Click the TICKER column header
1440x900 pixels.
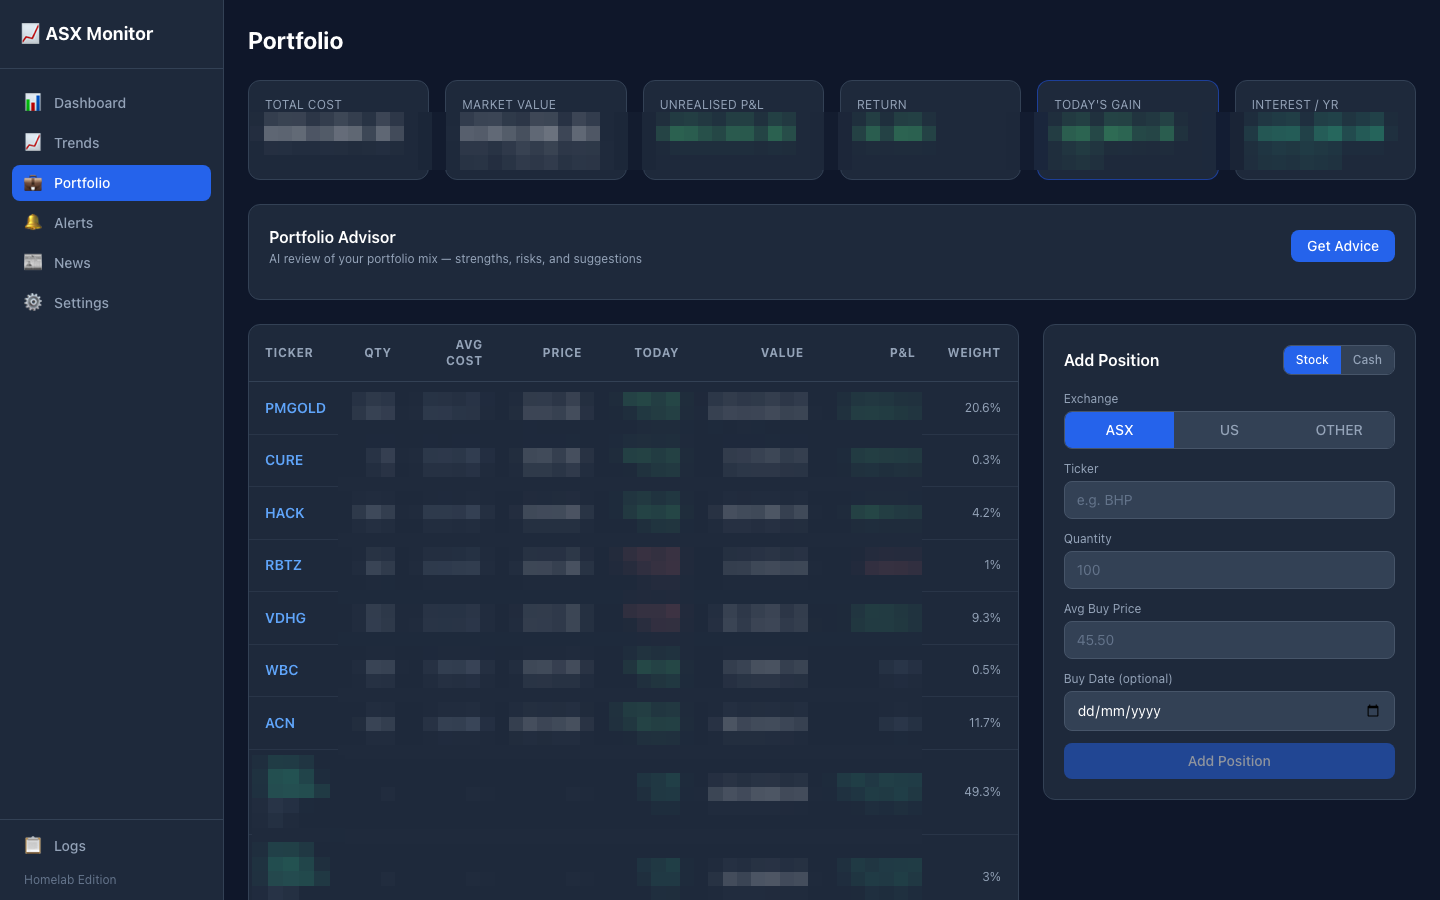tap(289, 353)
